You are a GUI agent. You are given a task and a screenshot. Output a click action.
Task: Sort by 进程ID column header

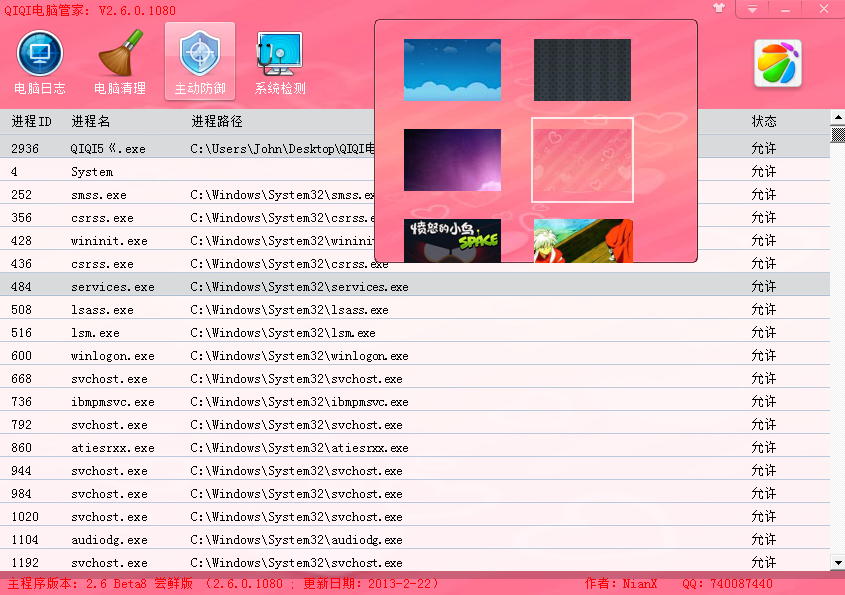pos(32,121)
